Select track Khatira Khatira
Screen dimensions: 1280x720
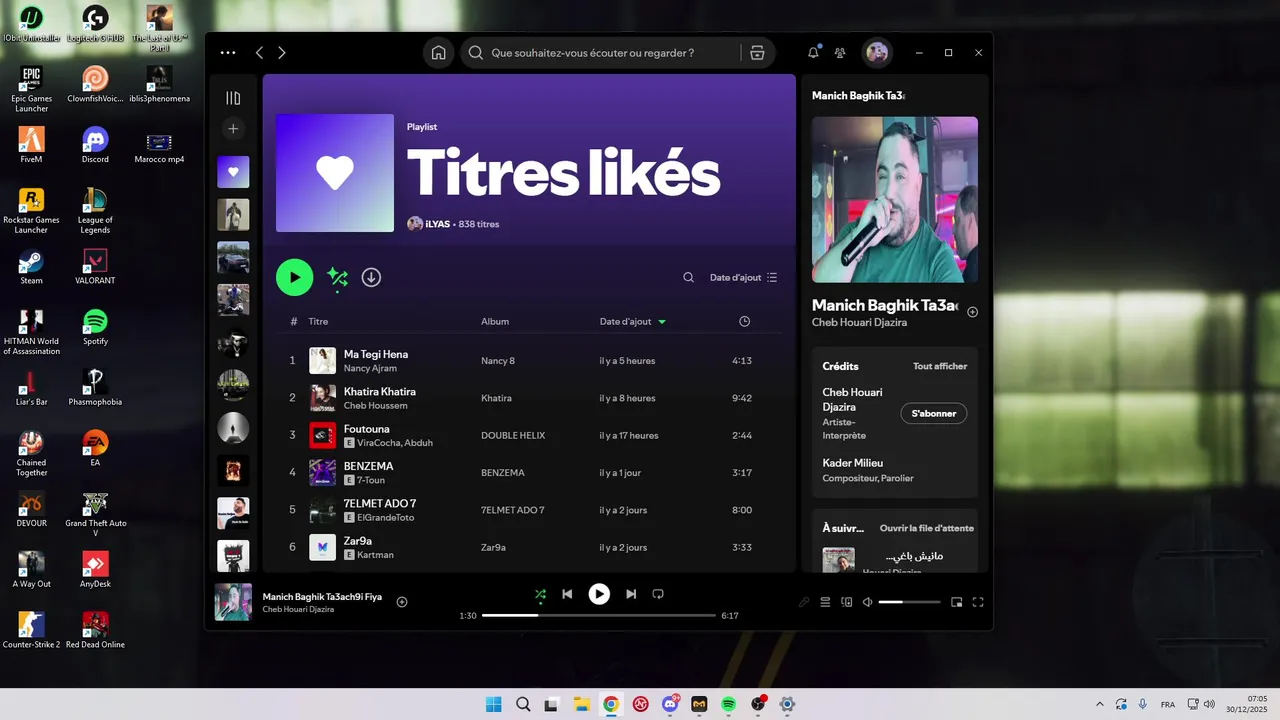[x=380, y=391]
